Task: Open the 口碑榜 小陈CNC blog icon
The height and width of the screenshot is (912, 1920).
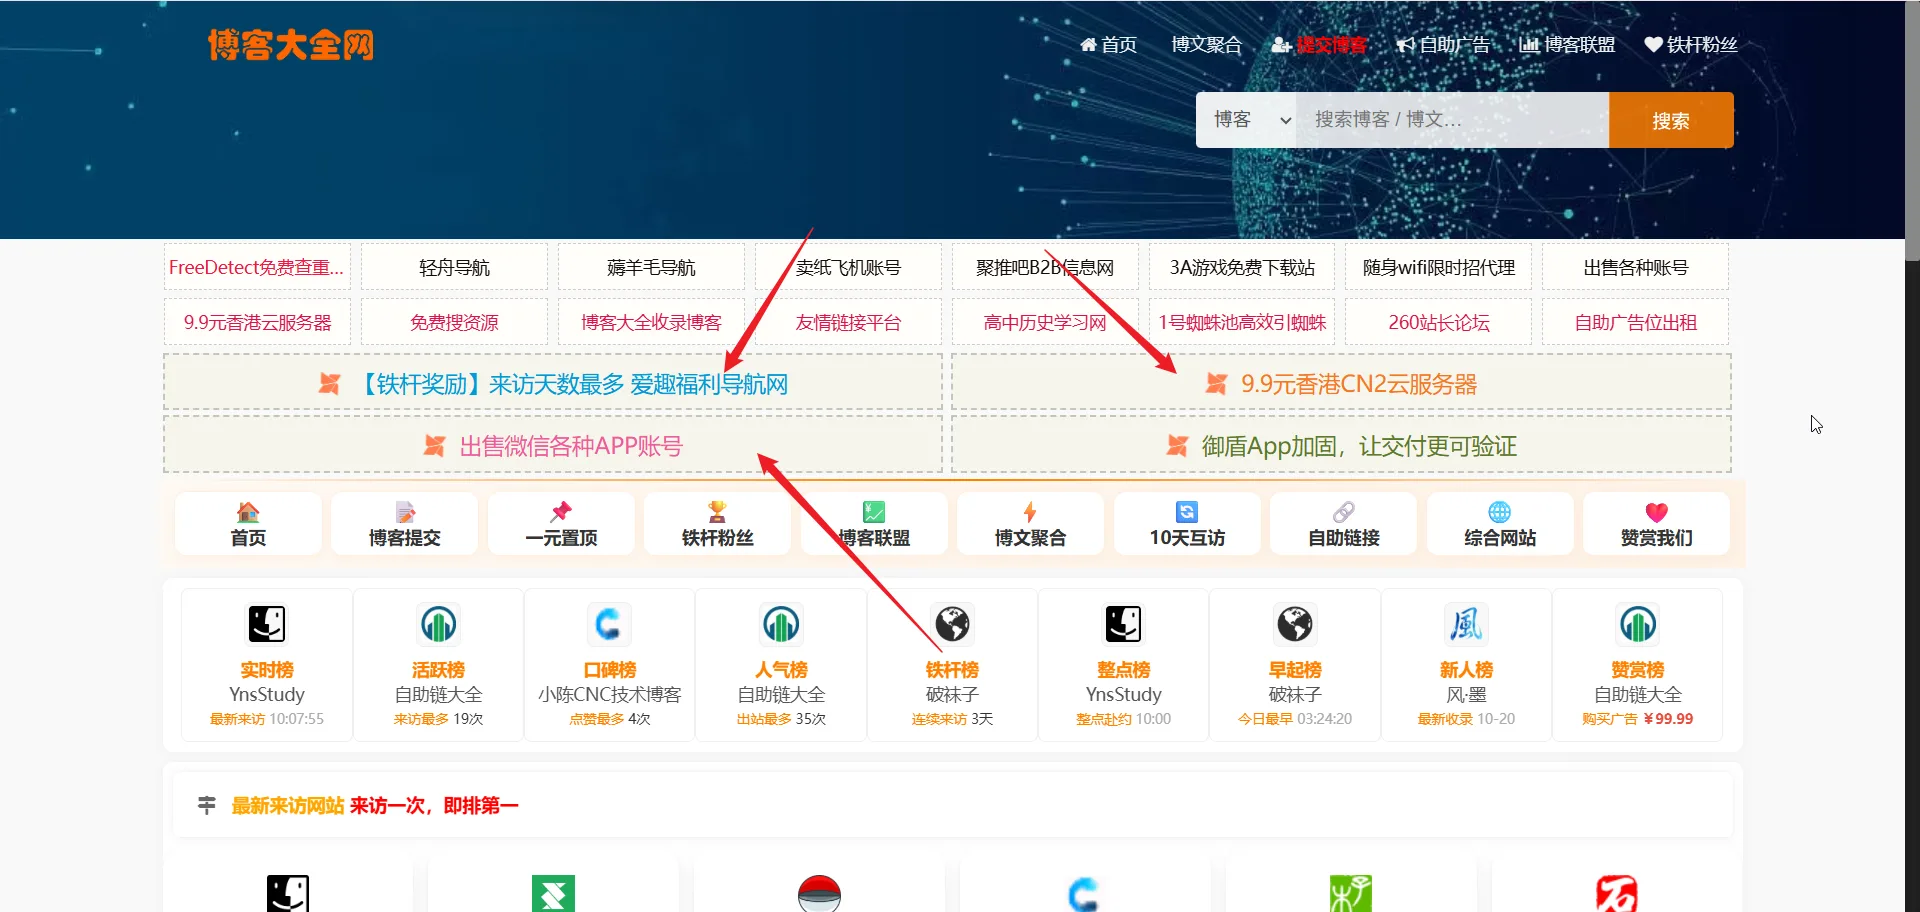Action: point(609,624)
